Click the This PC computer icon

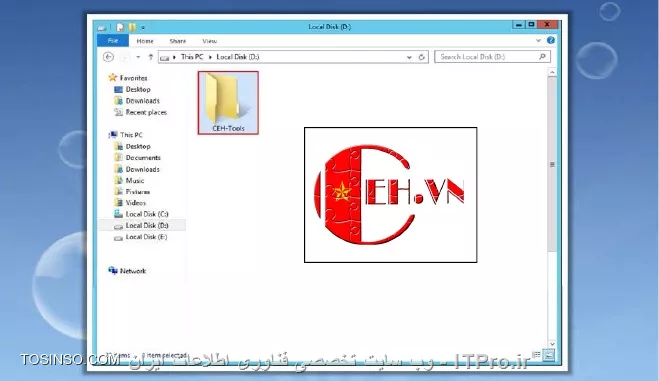click(113, 134)
